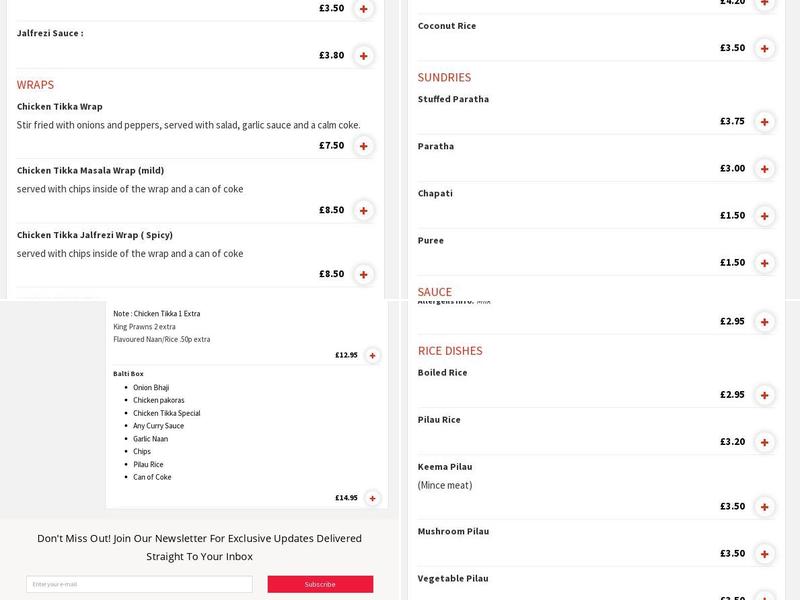Add Mushroom Pilau to order

coord(764,554)
